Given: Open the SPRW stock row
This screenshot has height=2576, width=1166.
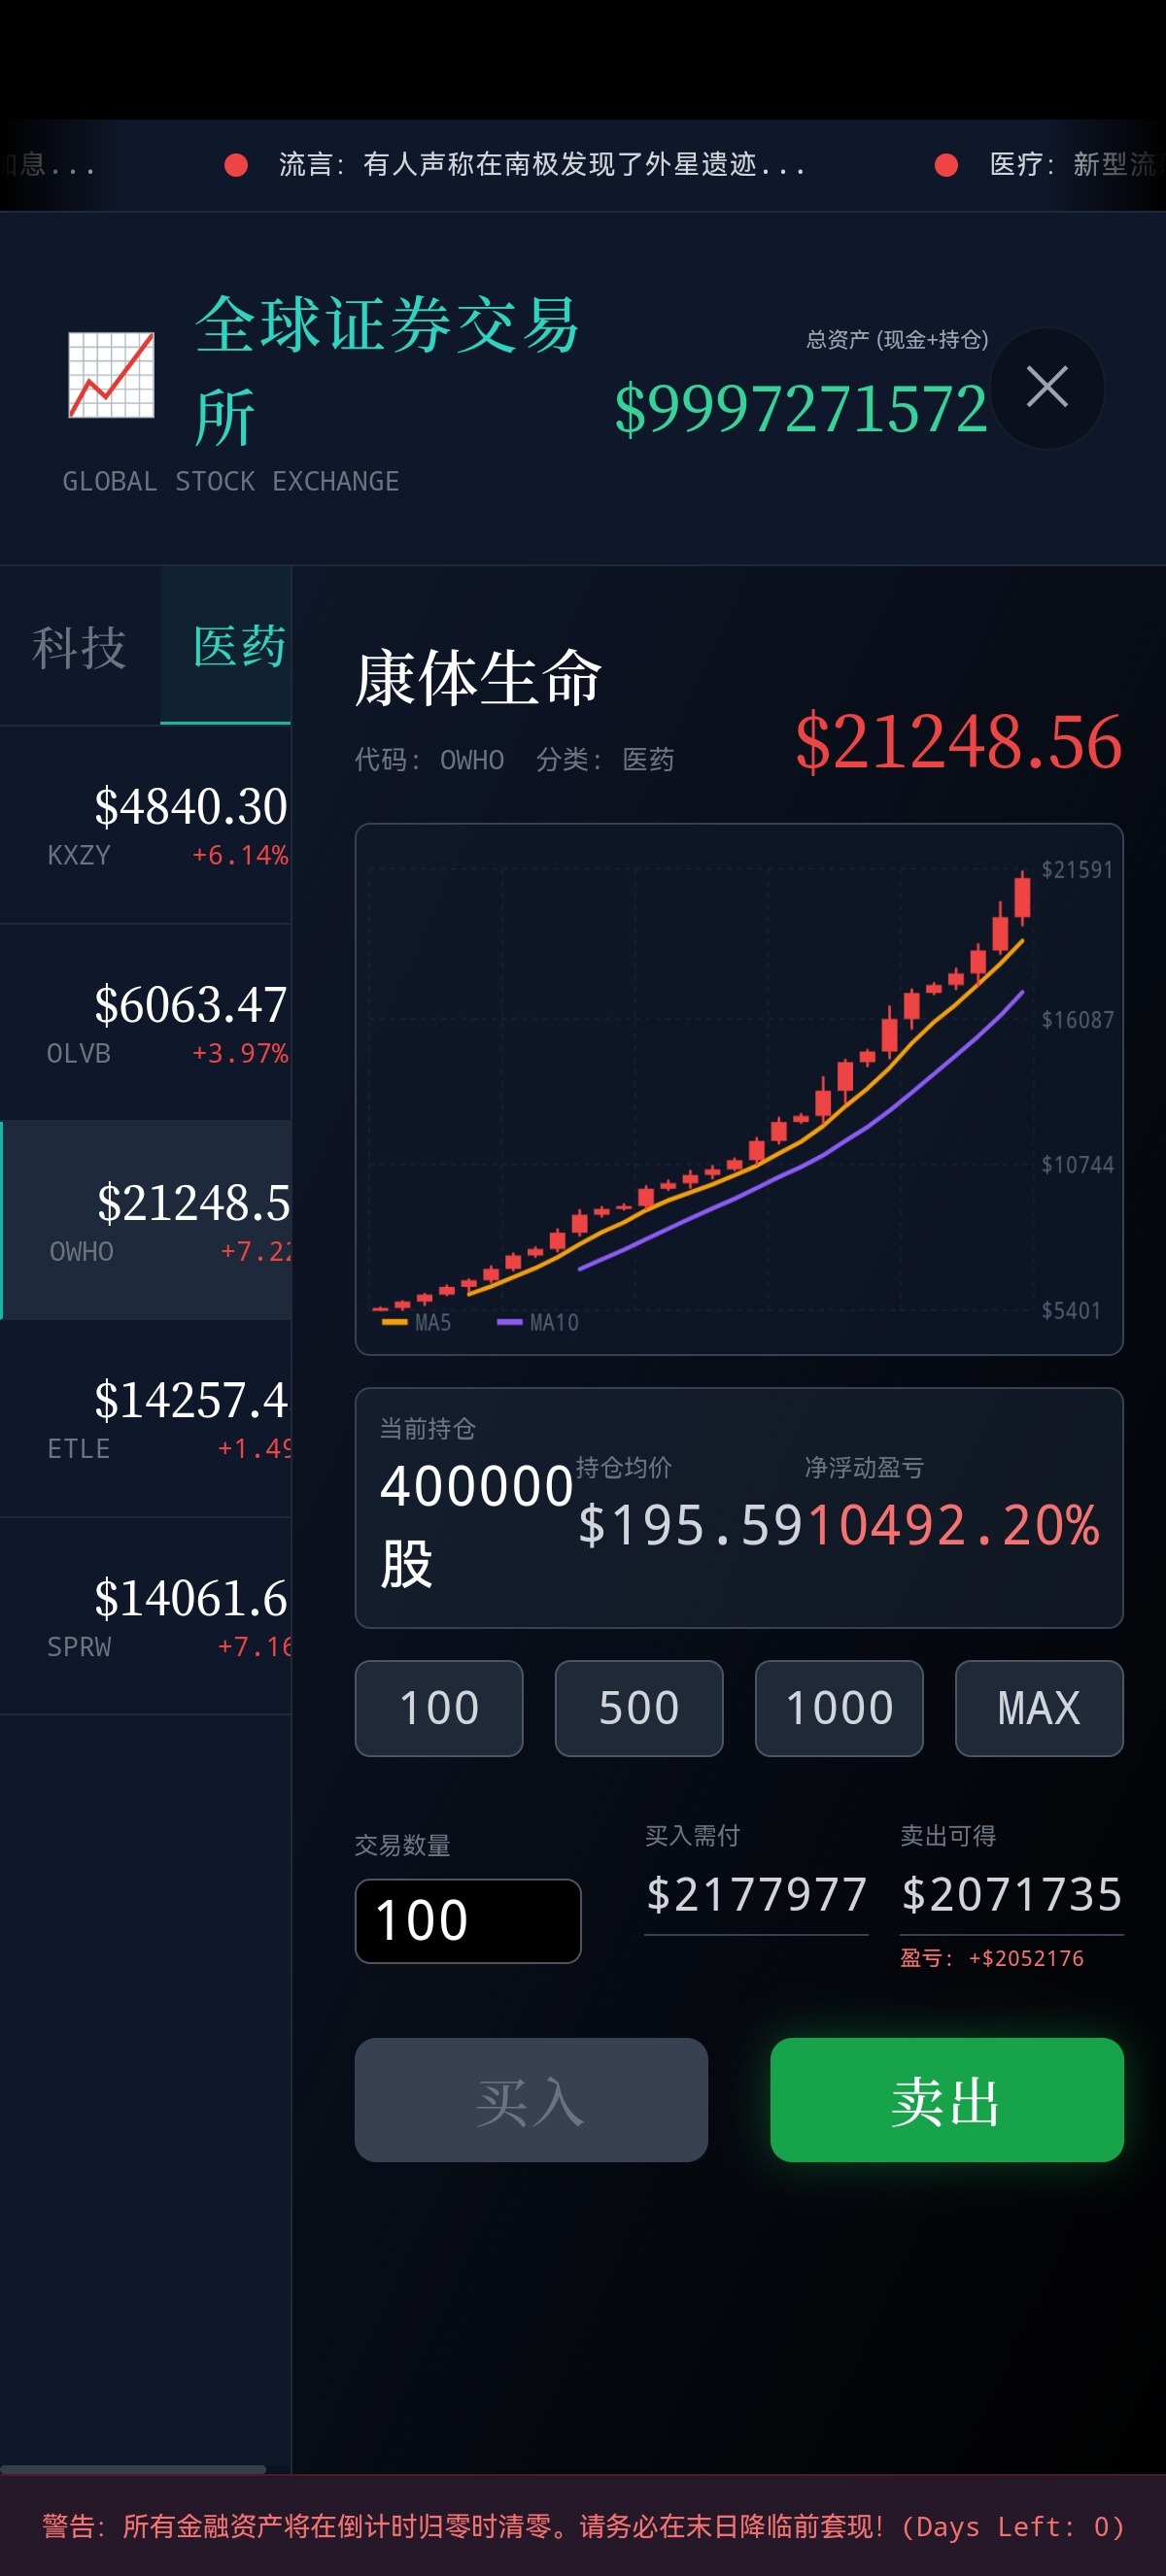Looking at the screenshot, I should click(146, 1617).
